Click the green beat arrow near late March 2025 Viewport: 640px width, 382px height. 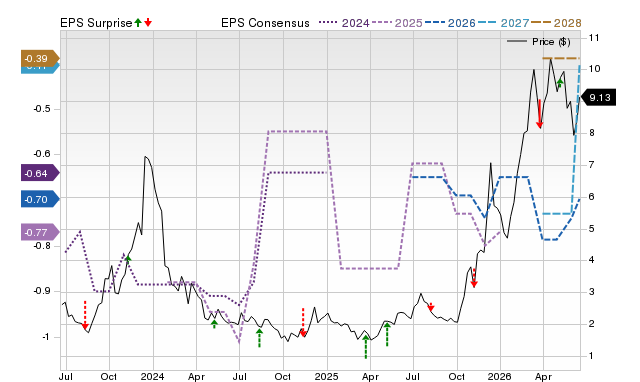(x=366, y=347)
